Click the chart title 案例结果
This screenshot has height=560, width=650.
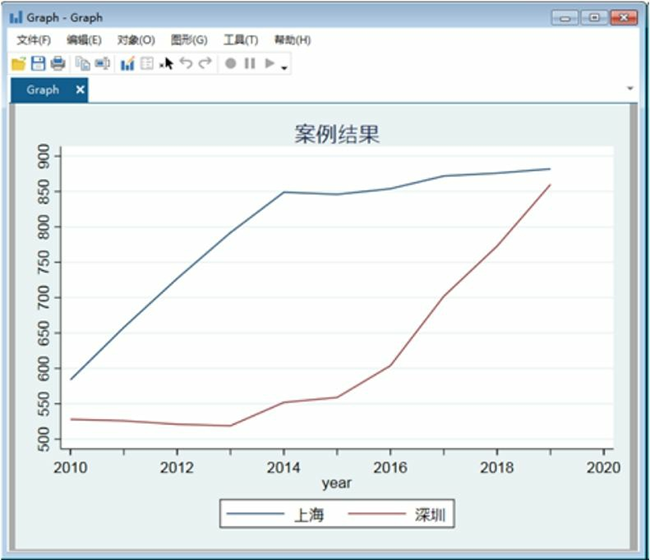point(337,134)
